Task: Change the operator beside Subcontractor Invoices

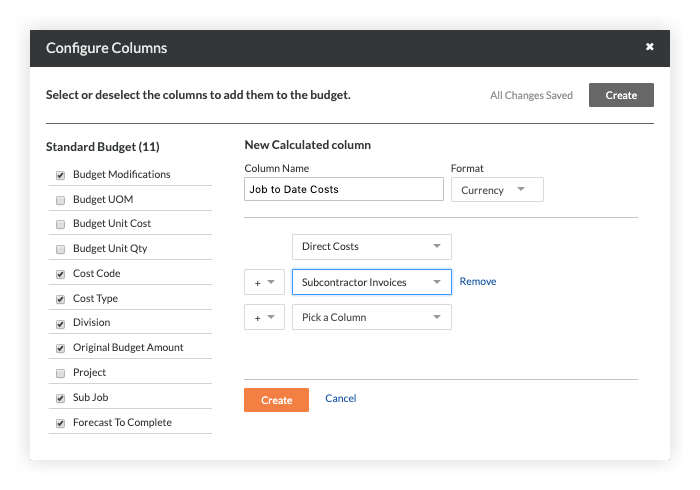Action: point(264,283)
